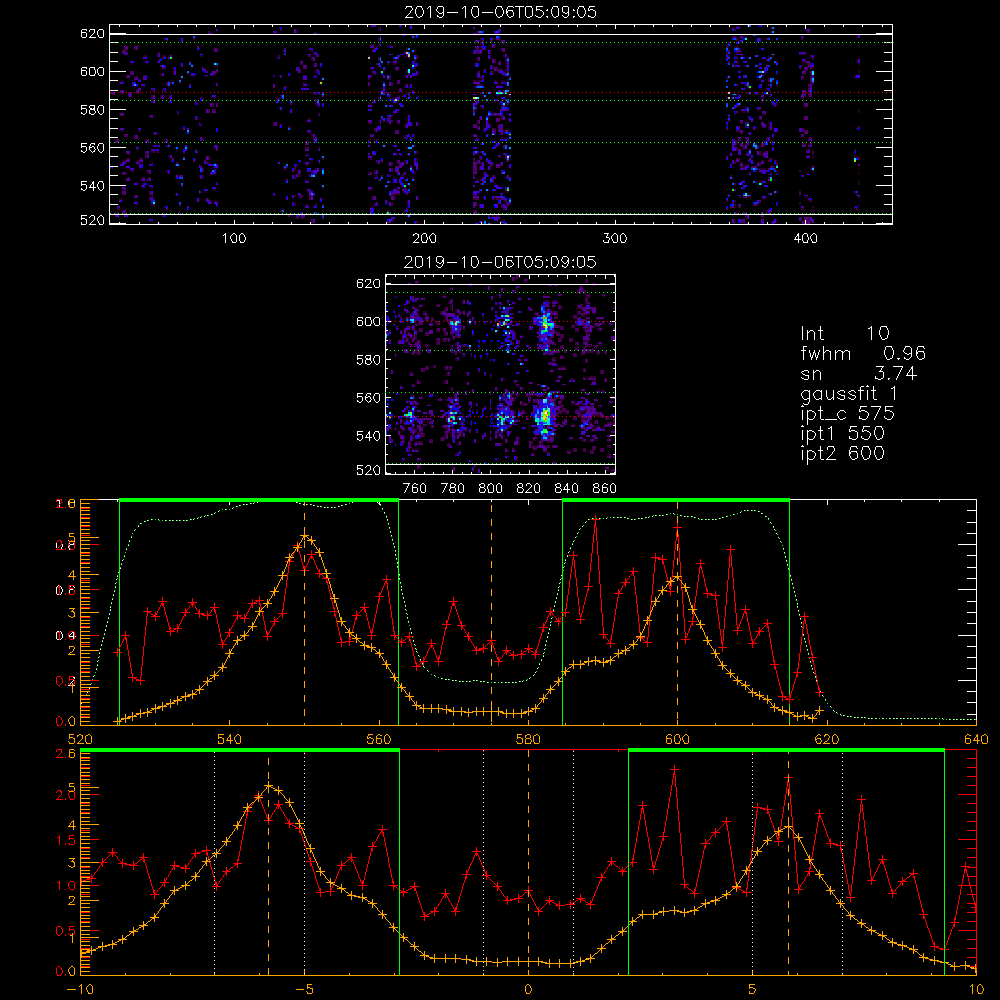Click x-axis label -5 of the offset profile plot
Screen dimensions: 1000x1000
[x=304, y=990]
